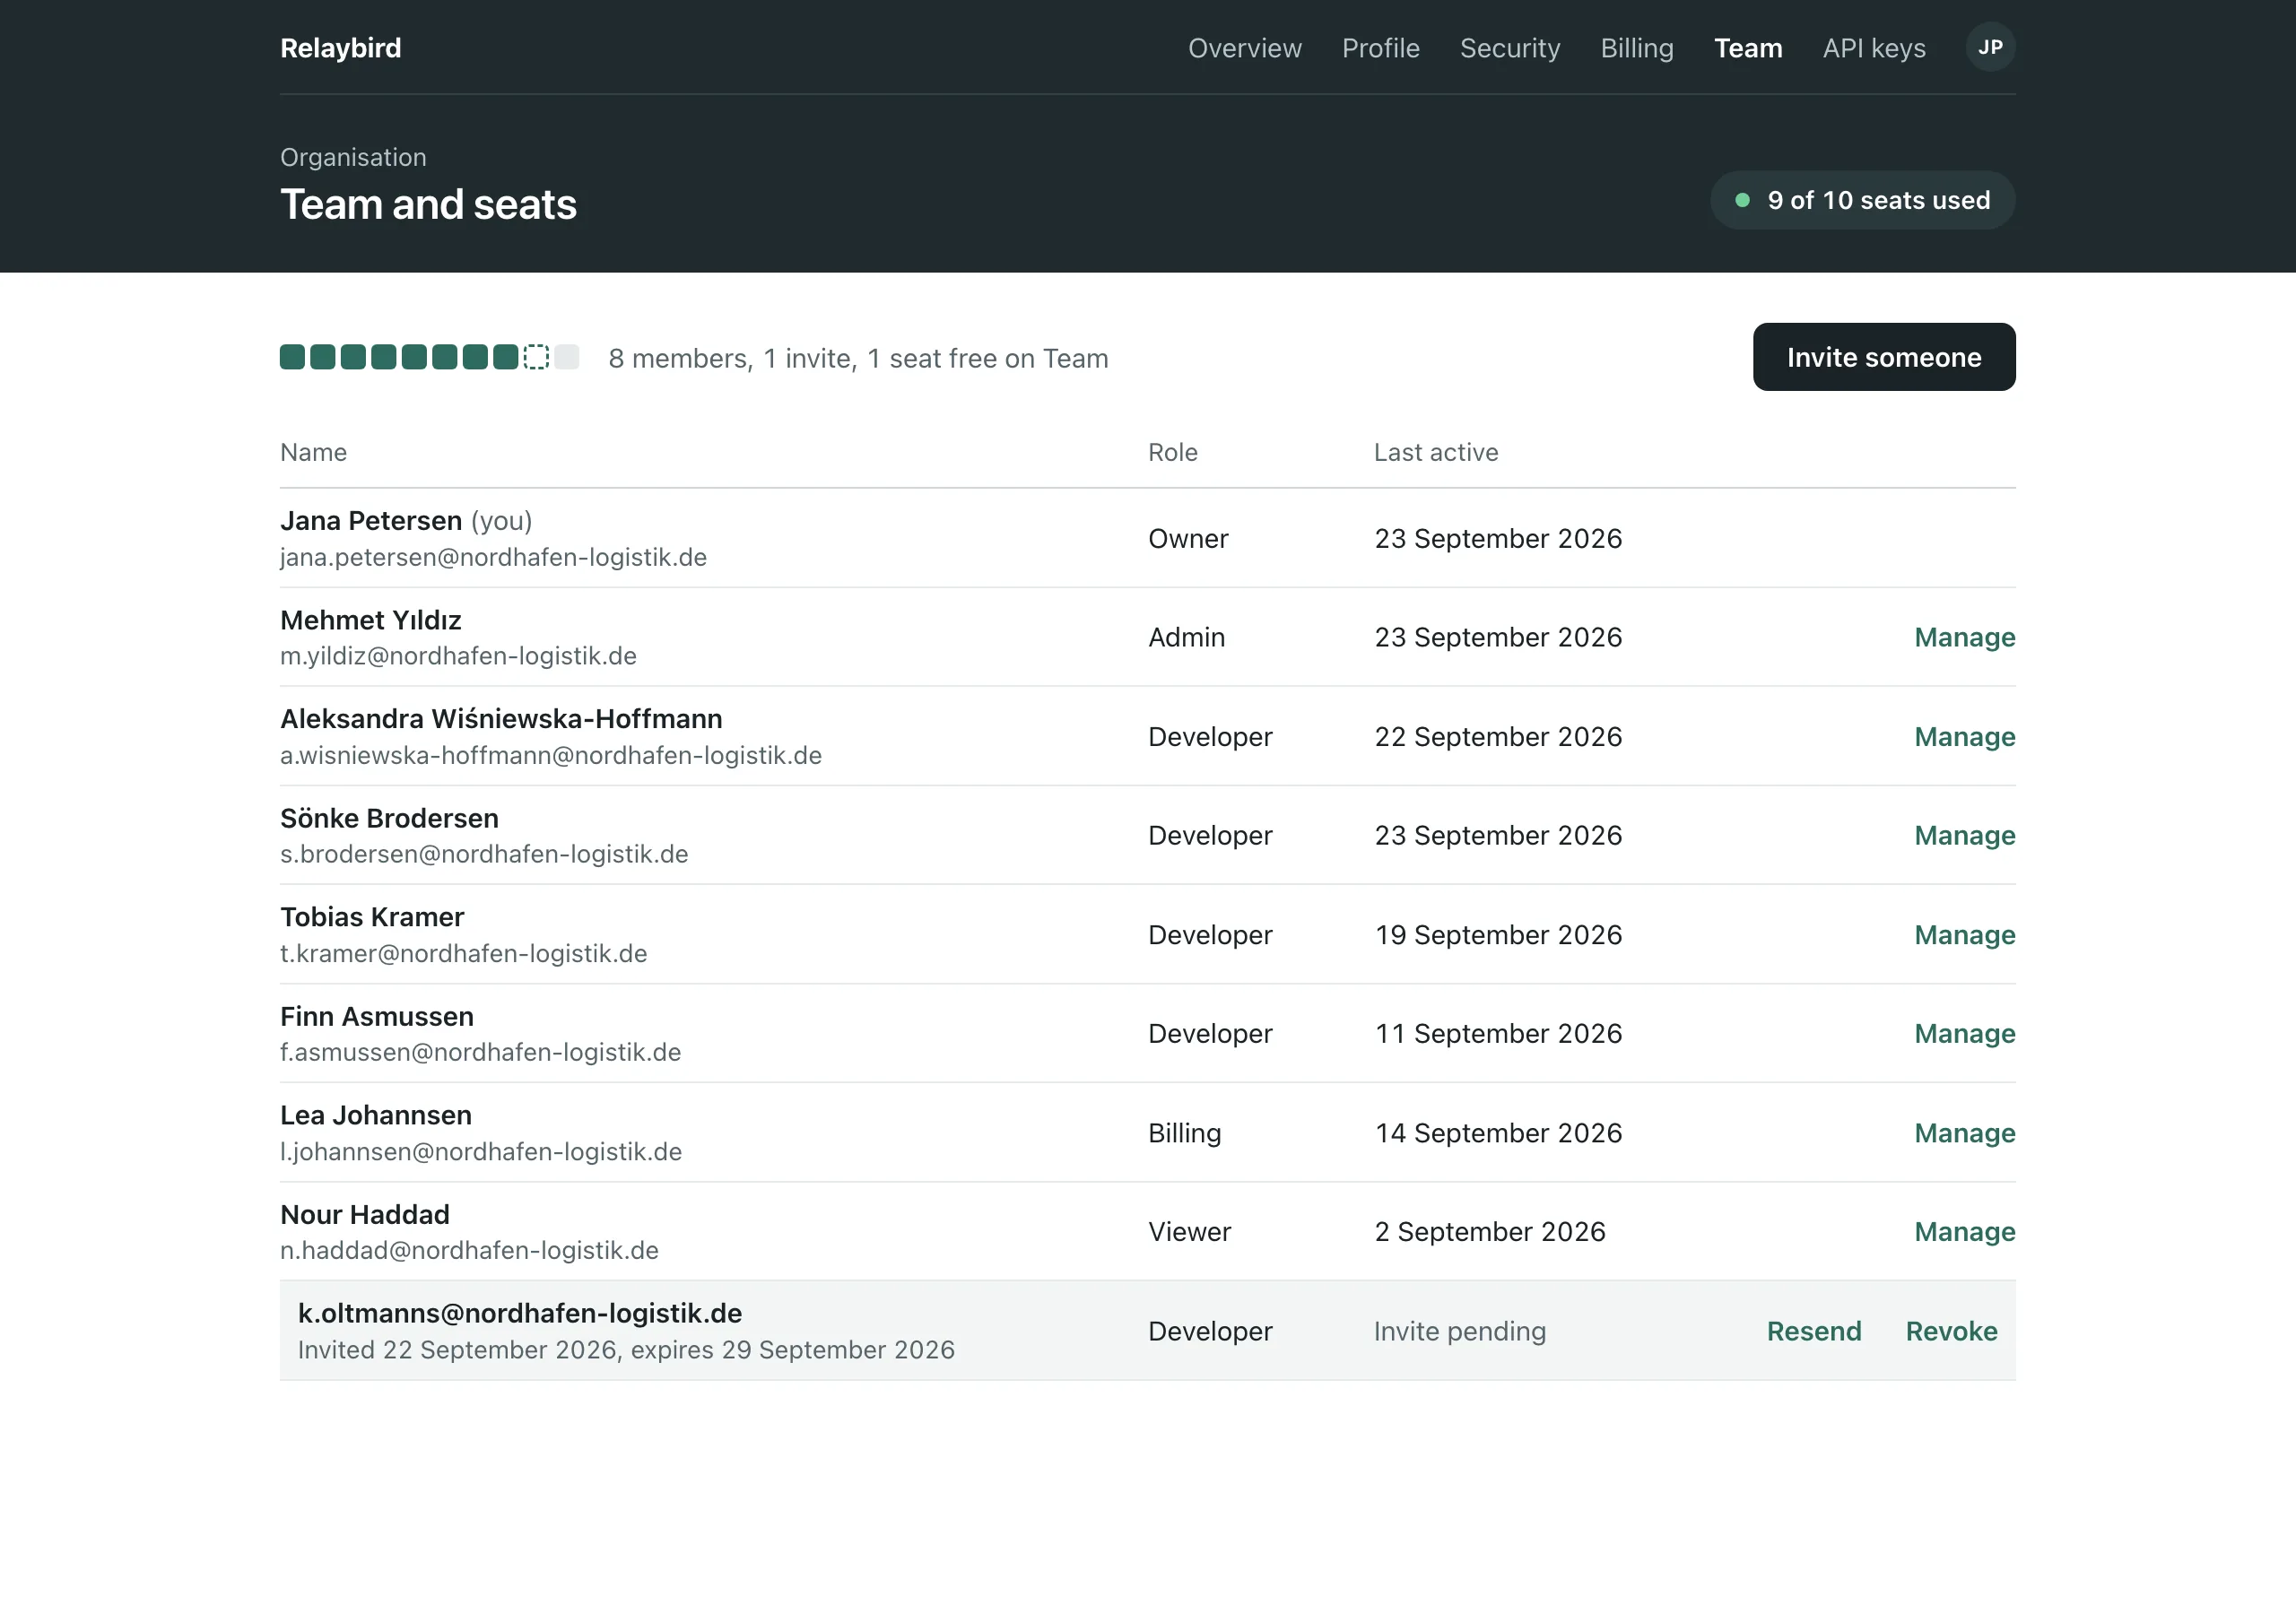Select the Team tab

click(x=1748, y=48)
